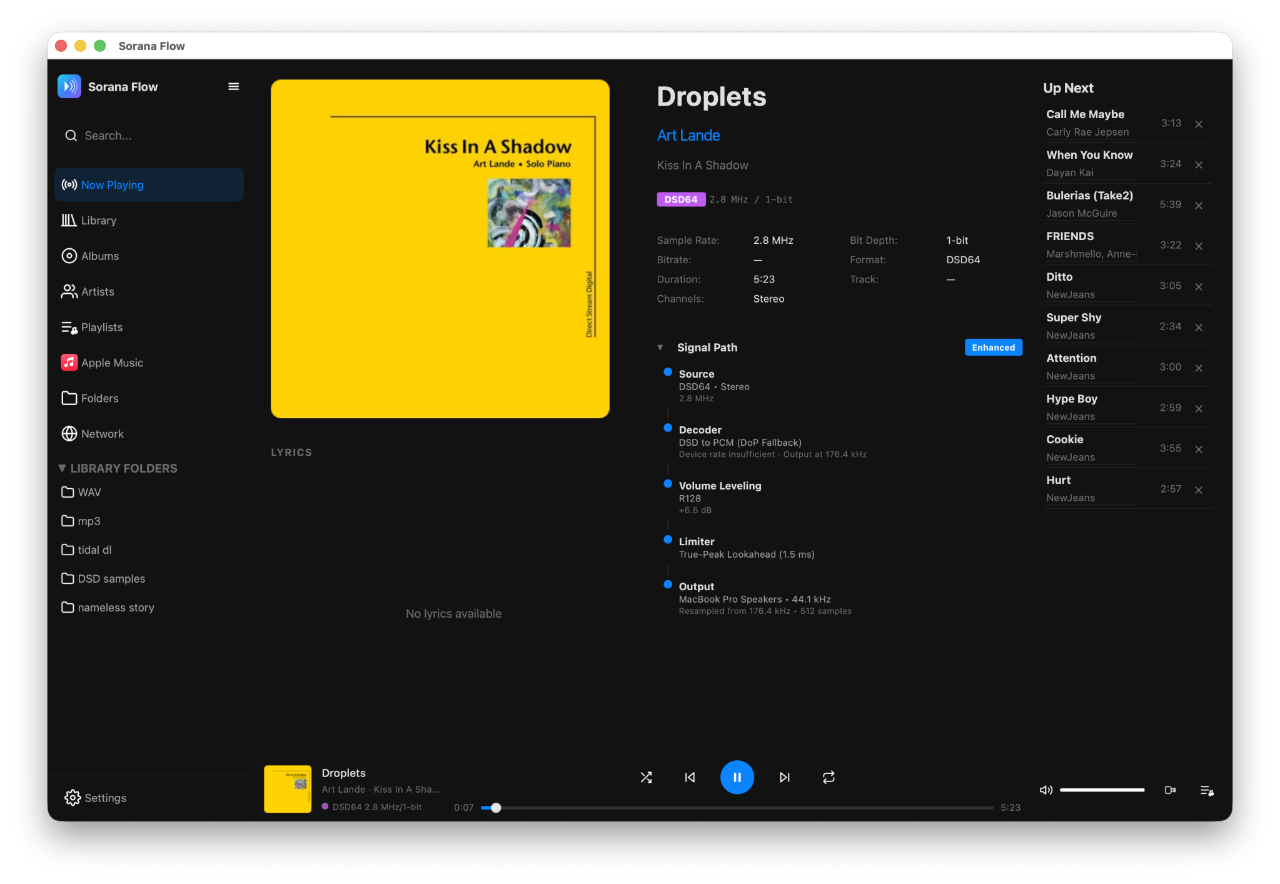Open the queue list icon

click(x=1207, y=790)
